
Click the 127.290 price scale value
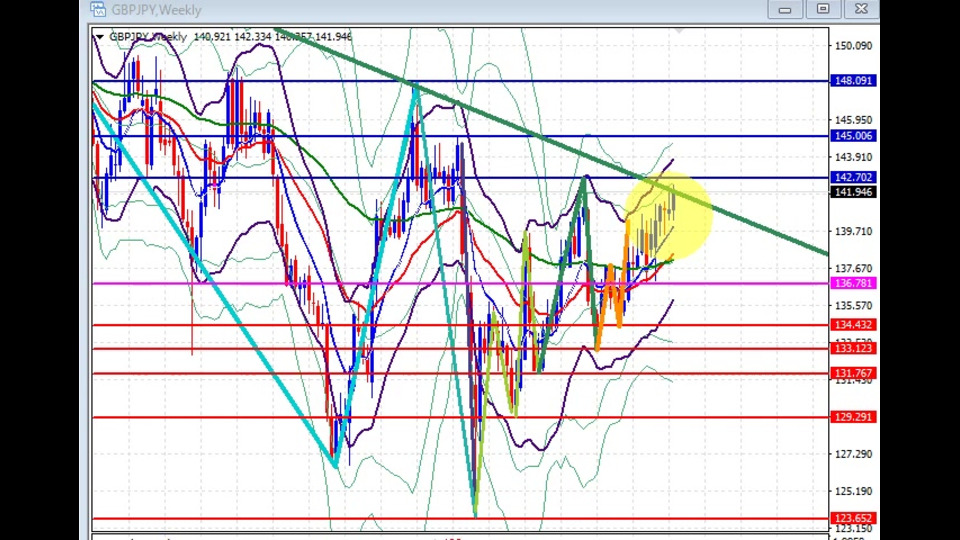click(x=853, y=454)
